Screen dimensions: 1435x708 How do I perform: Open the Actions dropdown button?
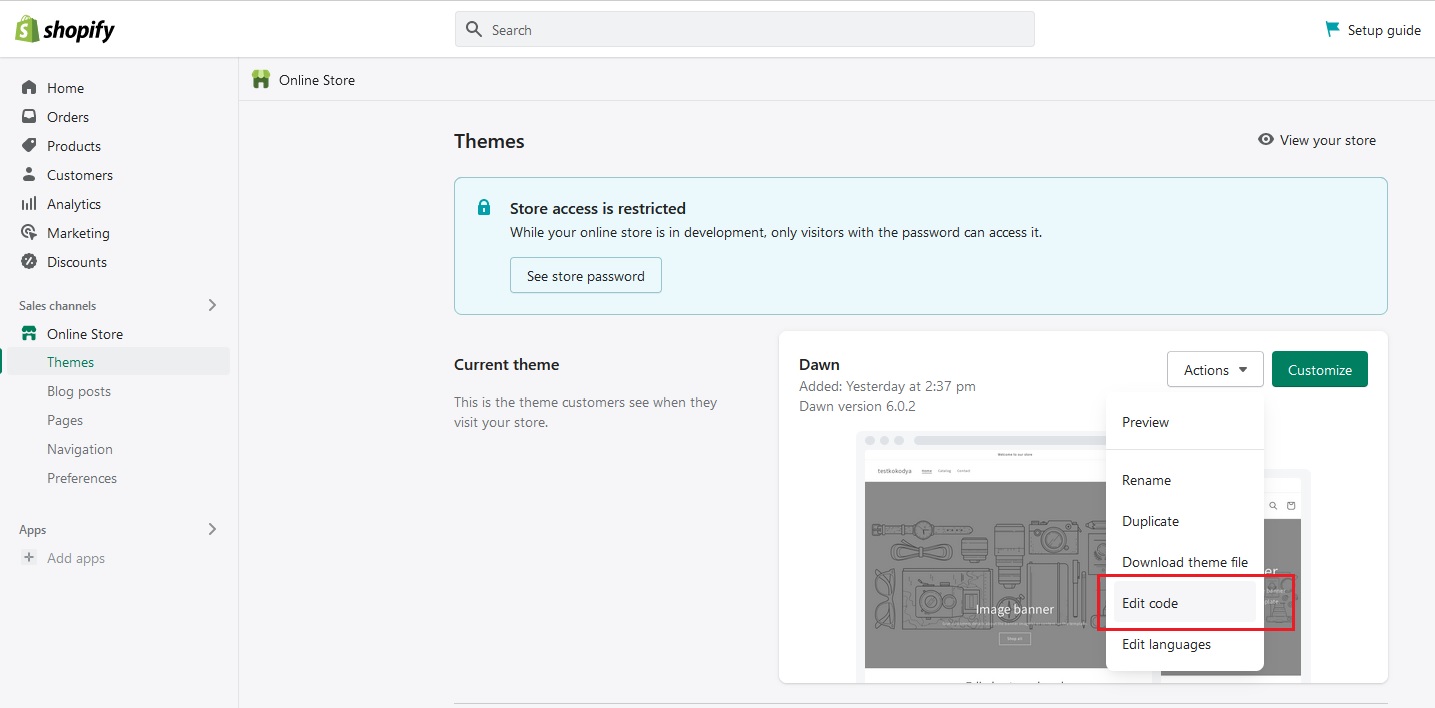(x=1215, y=370)
